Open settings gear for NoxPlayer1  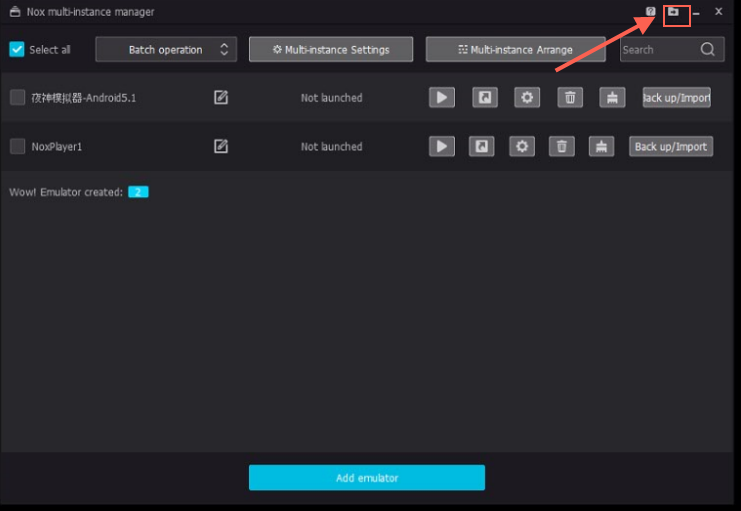point(522,146)
